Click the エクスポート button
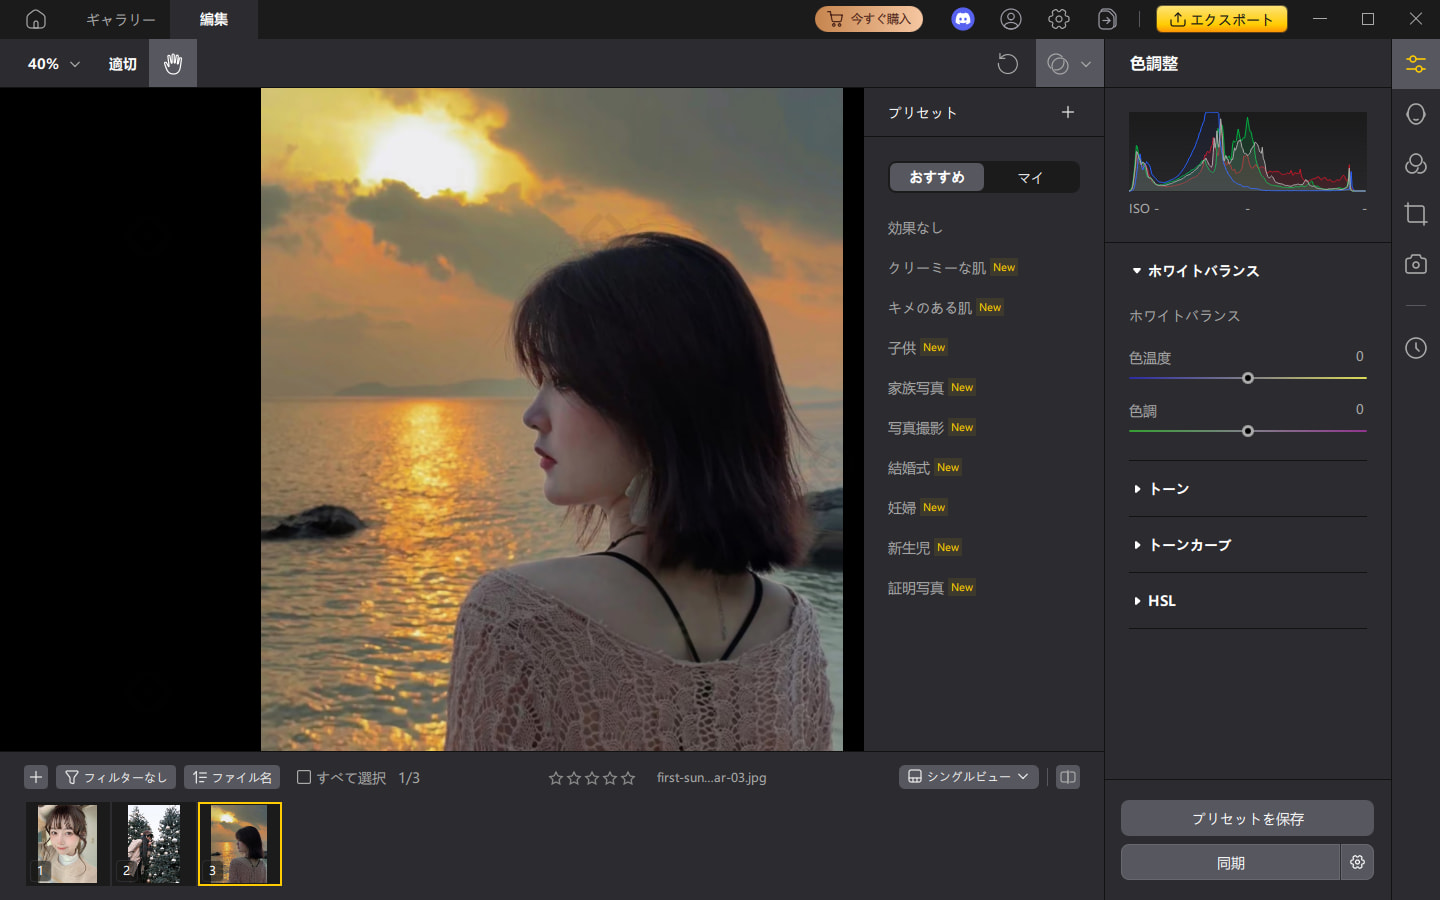Screen dimensions: 1440x900 click(1221, 18)
